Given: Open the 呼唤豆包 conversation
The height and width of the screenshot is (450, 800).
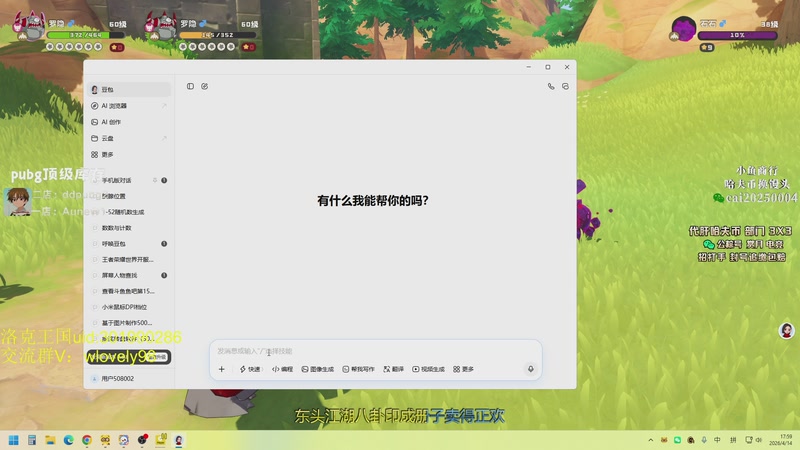Looking at the screenshot, I should click(x=129, y=243).
